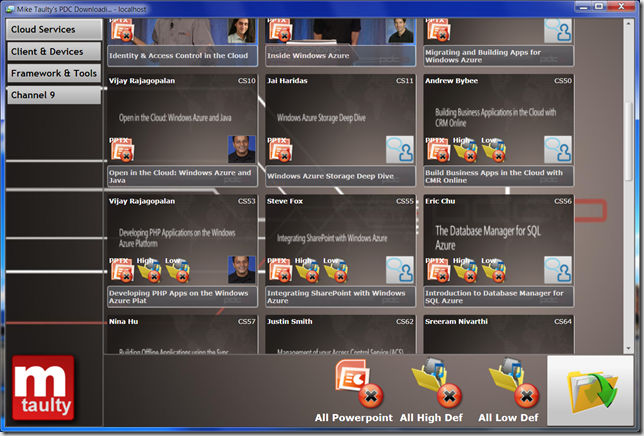Toggle PPTX download for CS11 session

tap(280, 149)
